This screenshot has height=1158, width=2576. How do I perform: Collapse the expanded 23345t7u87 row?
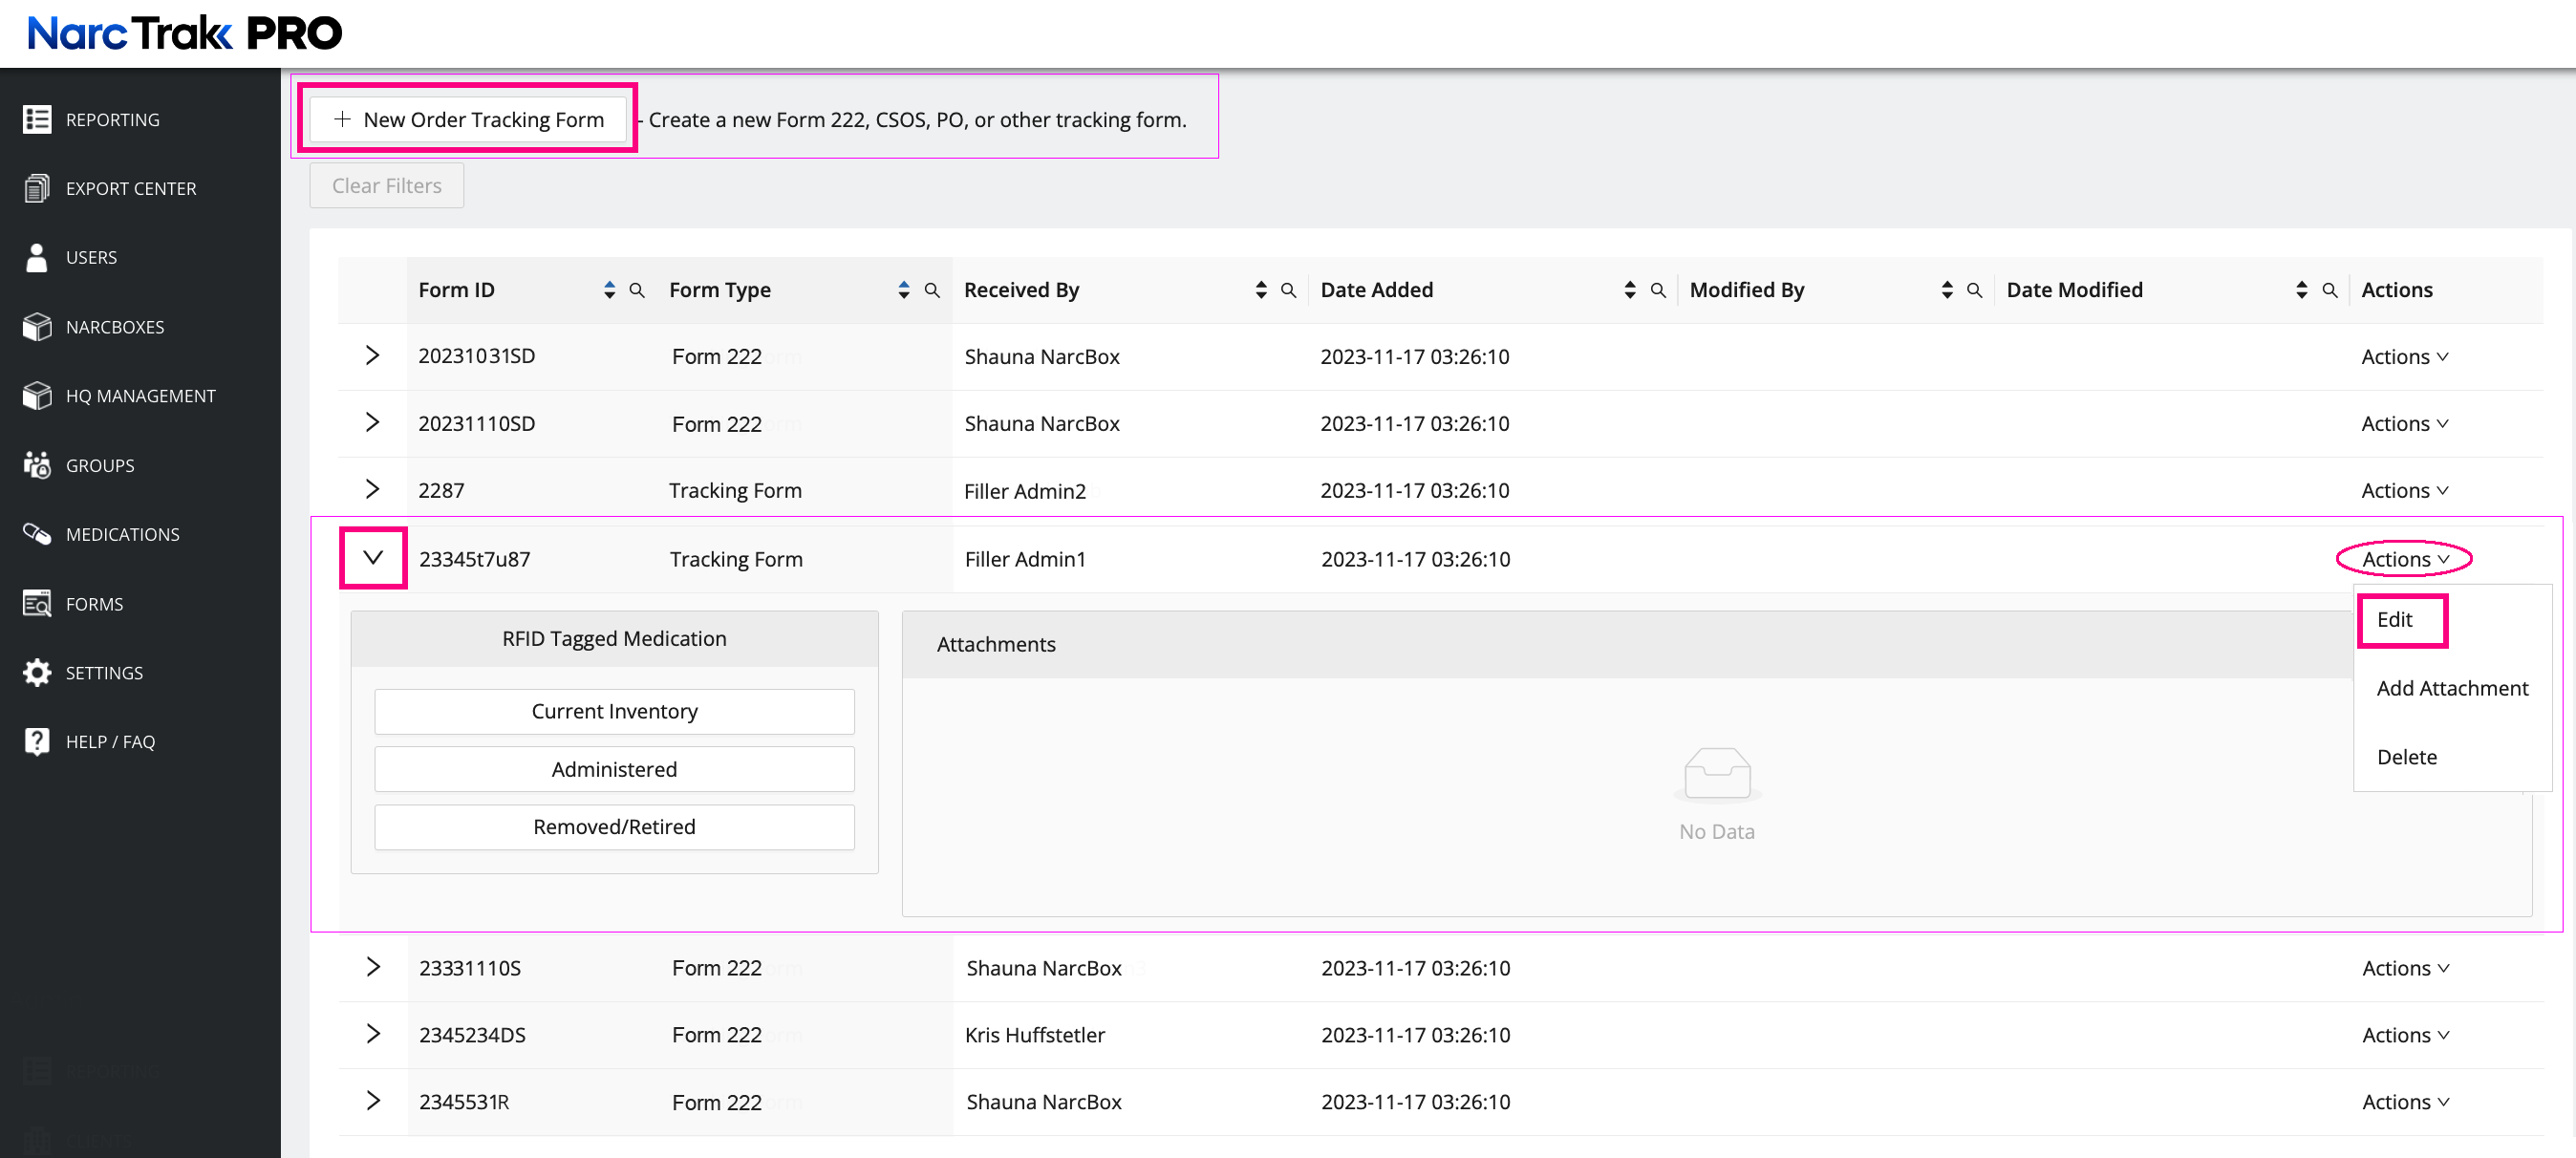[x=373, y=558]
